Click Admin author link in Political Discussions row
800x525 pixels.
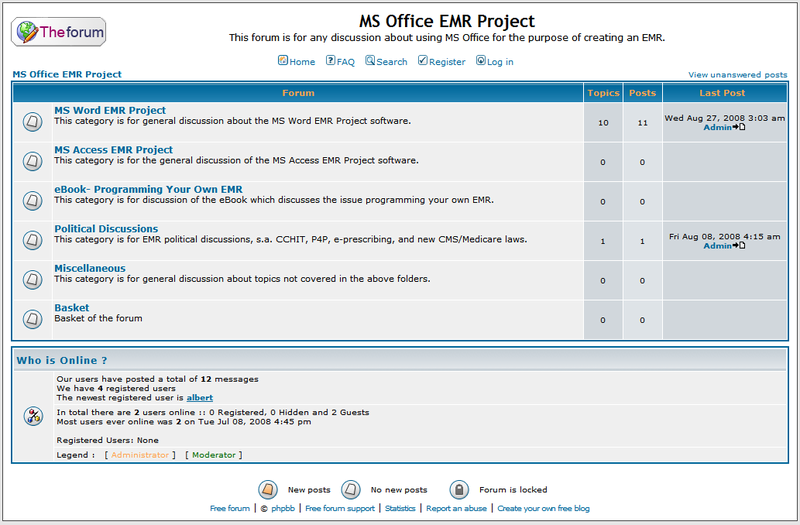click(x=718, y=245)
